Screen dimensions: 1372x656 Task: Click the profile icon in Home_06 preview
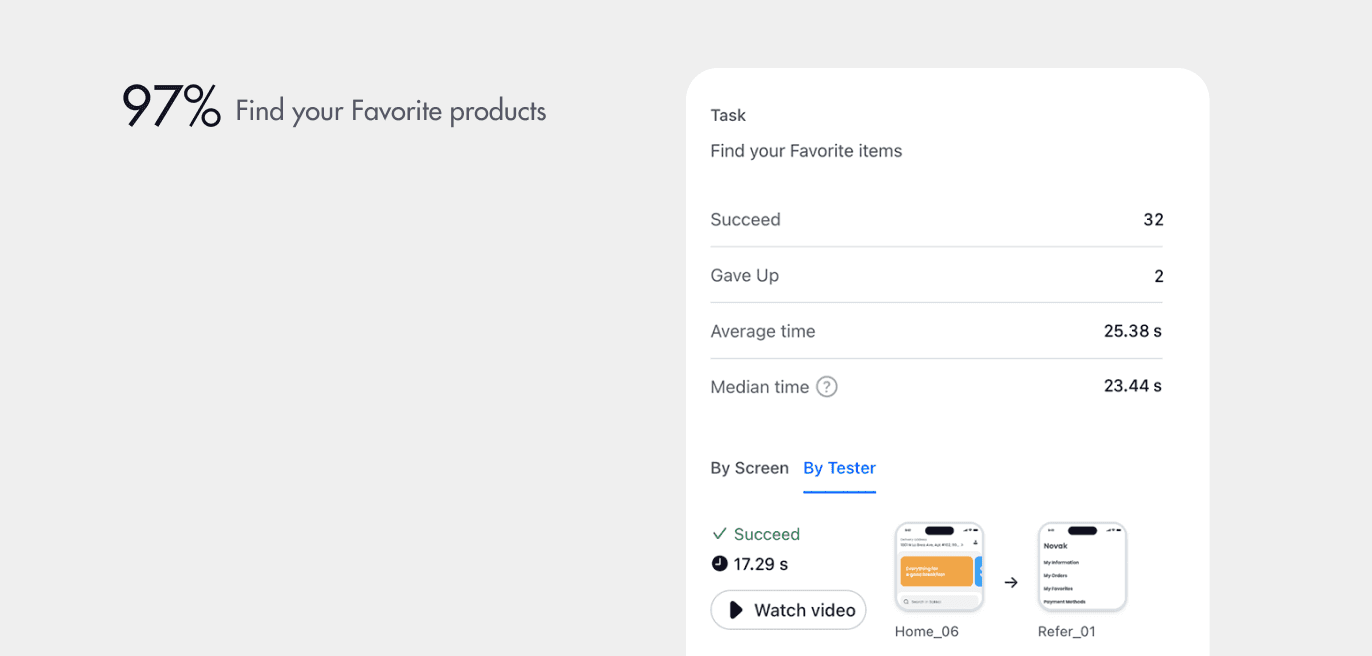(x=975, y=543)
